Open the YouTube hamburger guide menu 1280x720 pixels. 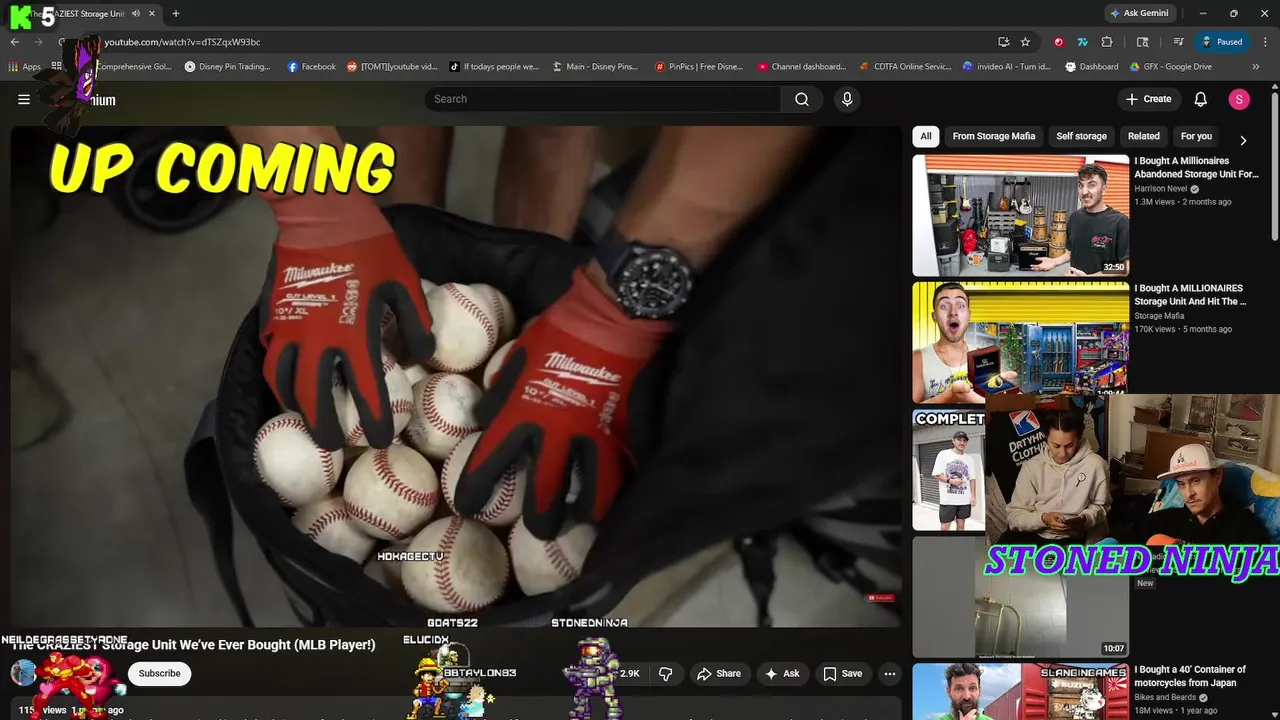[24, 99]
